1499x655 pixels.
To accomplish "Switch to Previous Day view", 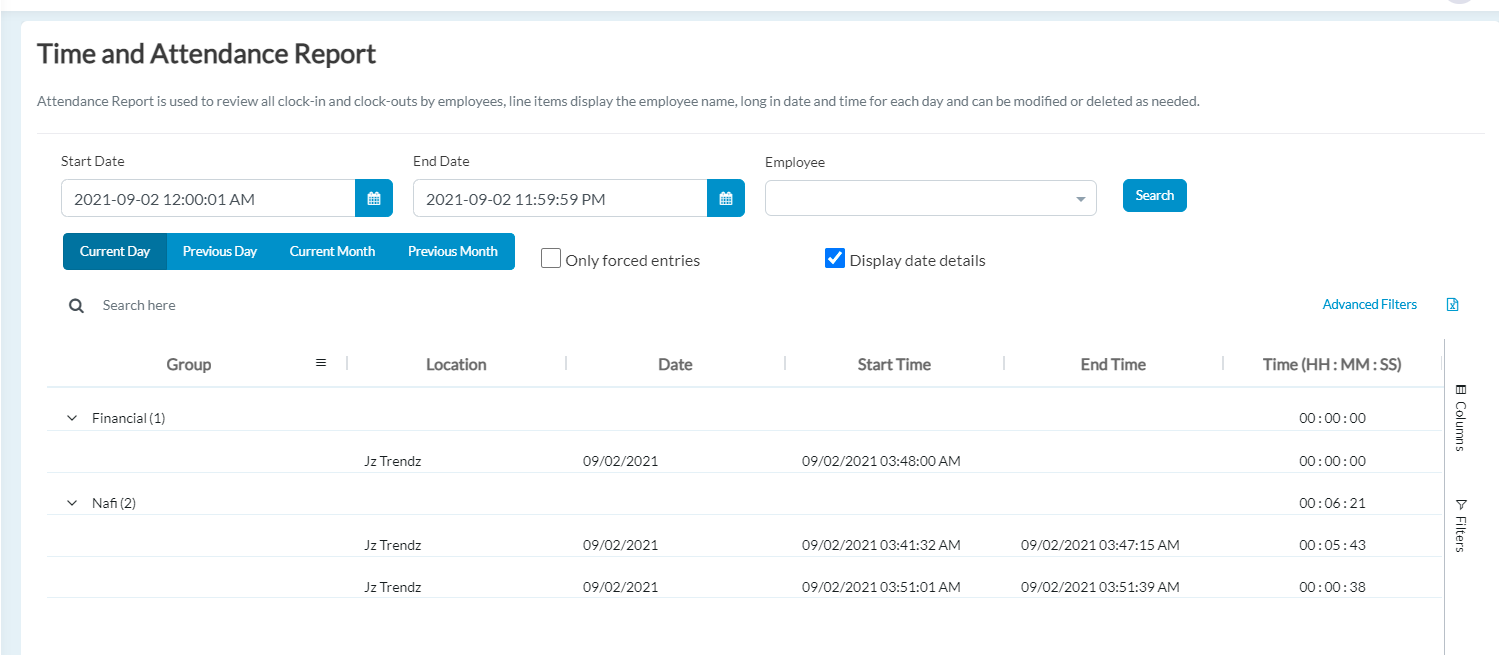I will tap(219, 251).
